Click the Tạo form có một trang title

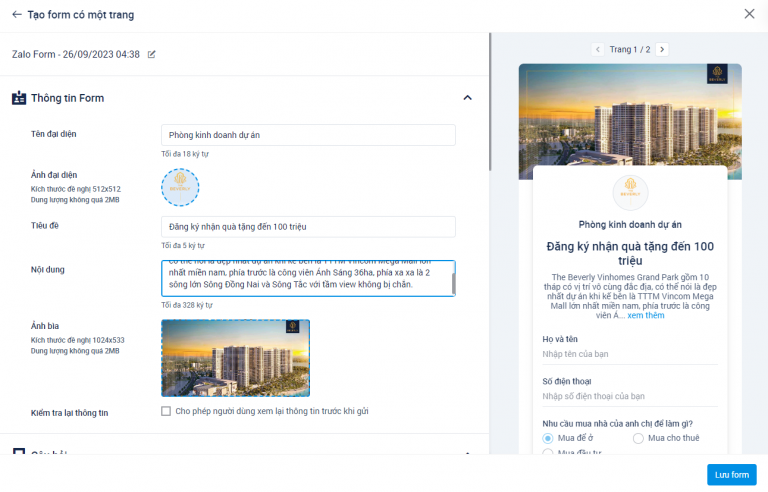(81, 15)
